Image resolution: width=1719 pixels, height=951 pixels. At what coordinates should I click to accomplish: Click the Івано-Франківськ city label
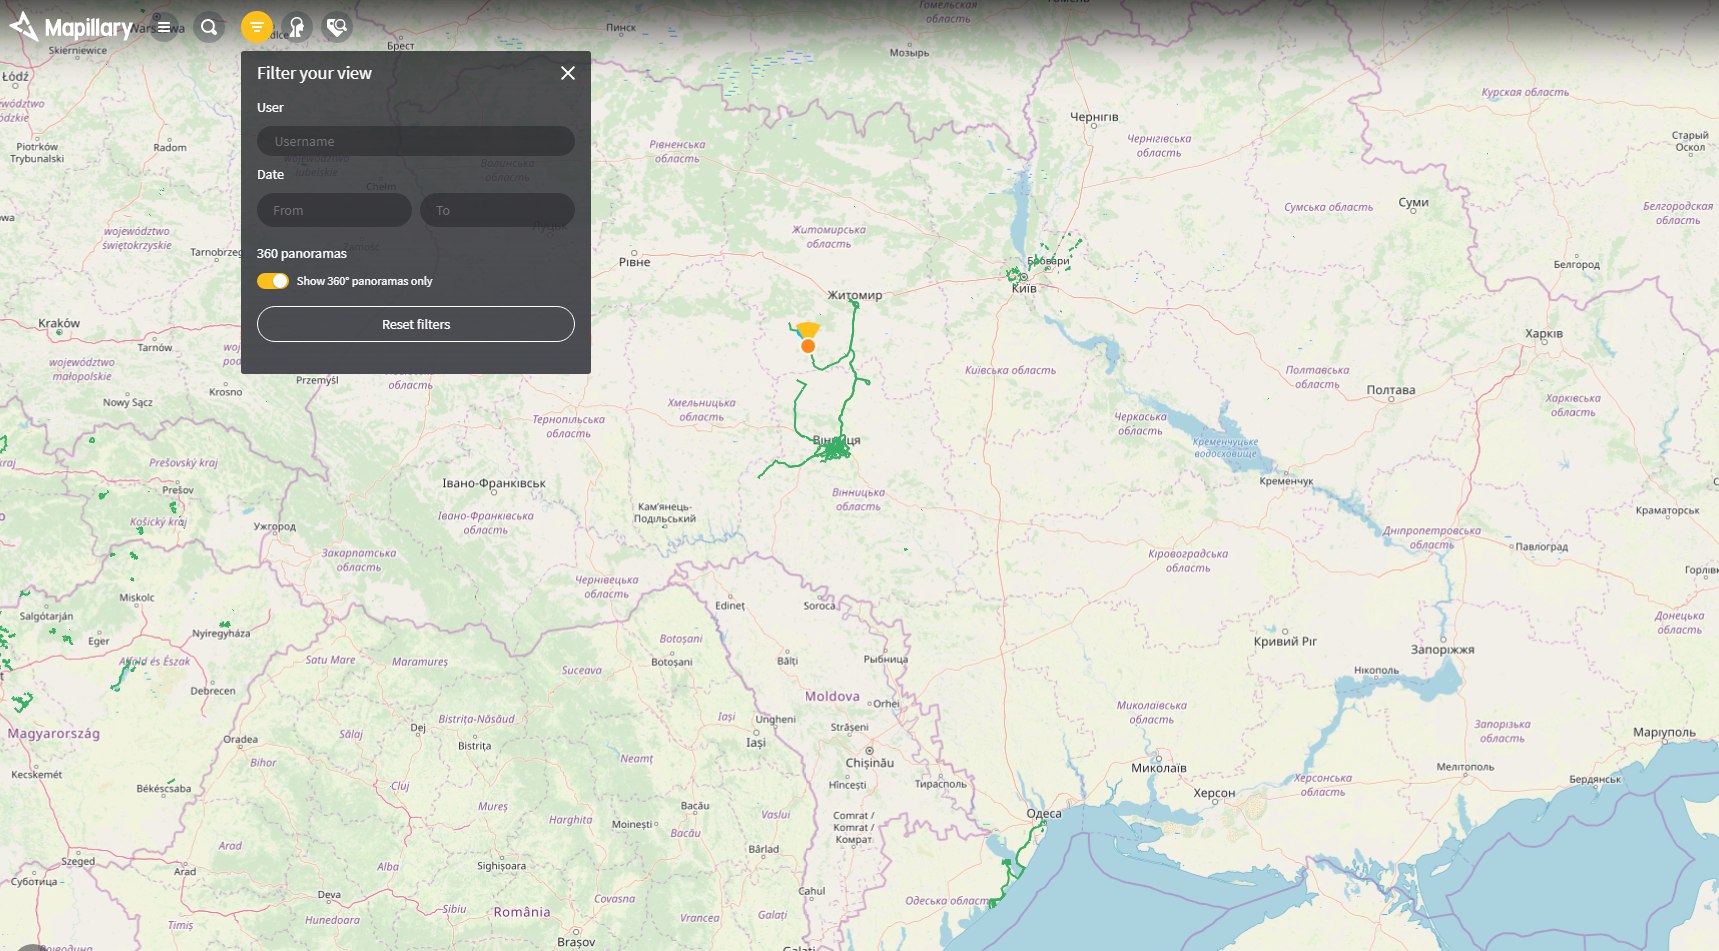pos(494,483)
